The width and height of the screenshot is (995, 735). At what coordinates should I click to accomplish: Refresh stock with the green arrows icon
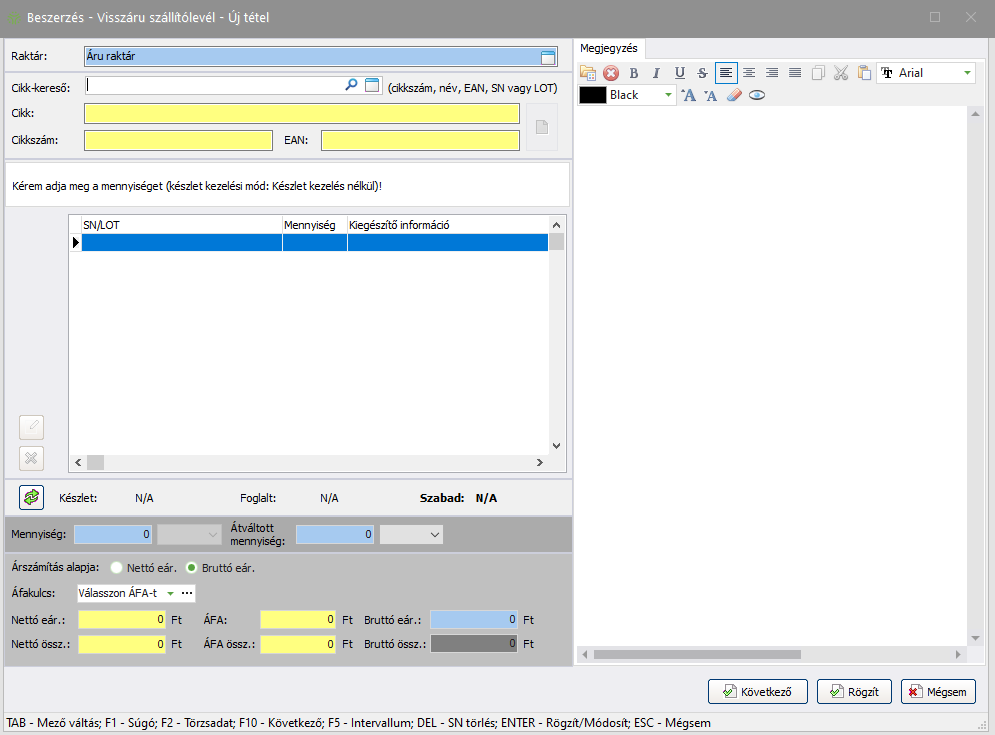pyautogui.click(x=32, y=497)
